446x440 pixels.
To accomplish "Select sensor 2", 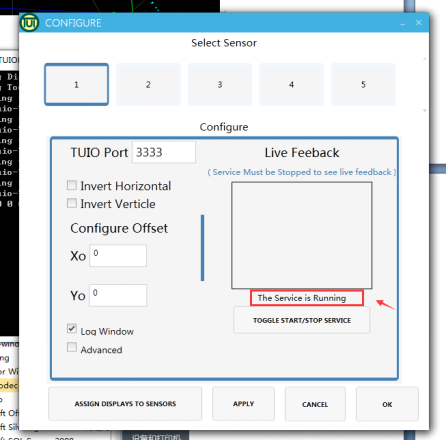I will [148, 84].
